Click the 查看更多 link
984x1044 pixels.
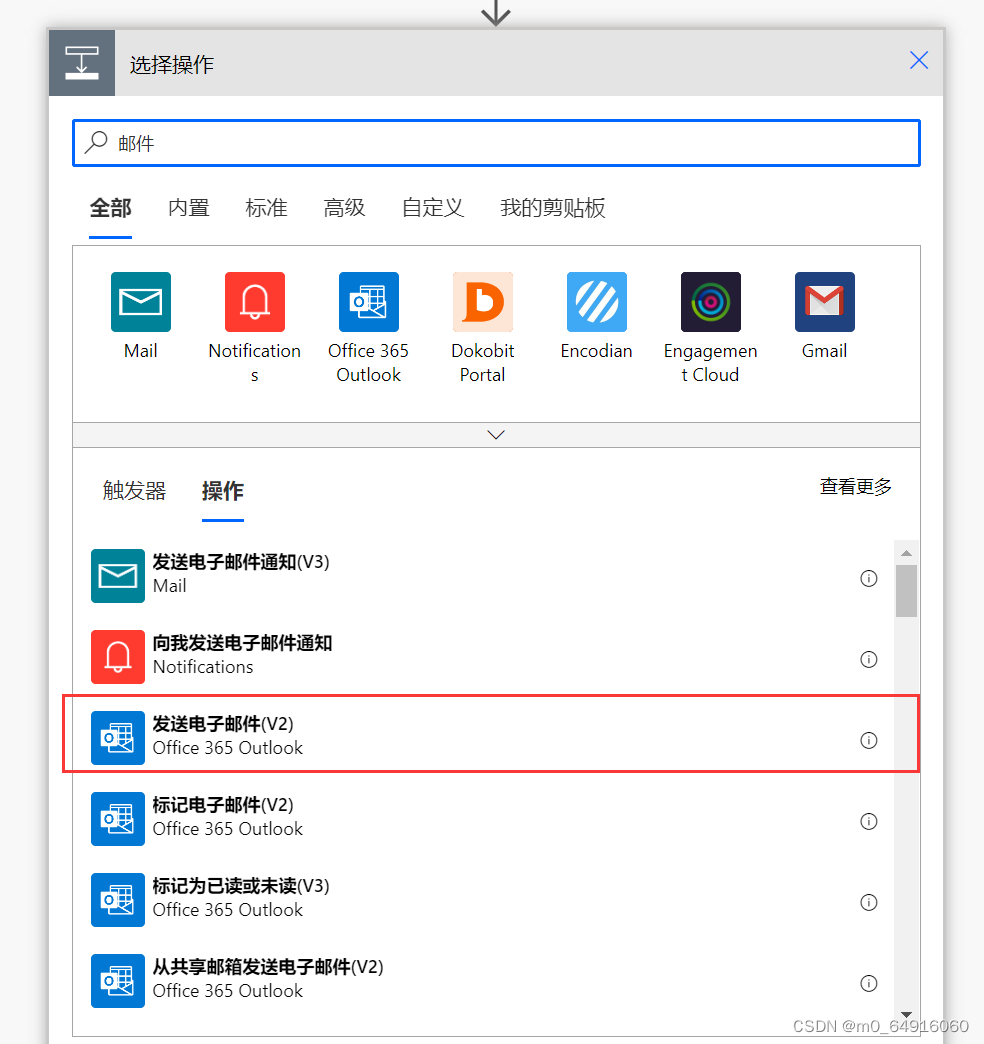tap(856, 487)
